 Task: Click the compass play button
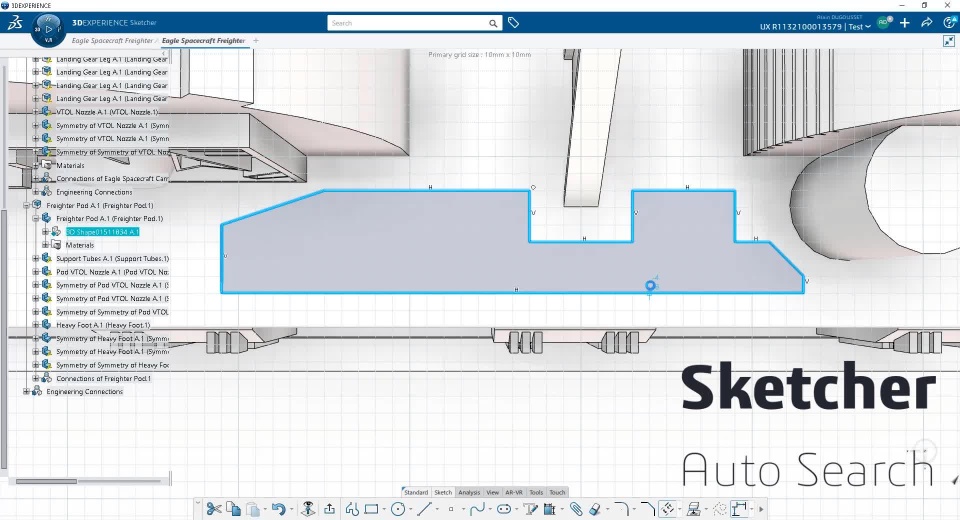pyautogui.click(x=48, y=29)
